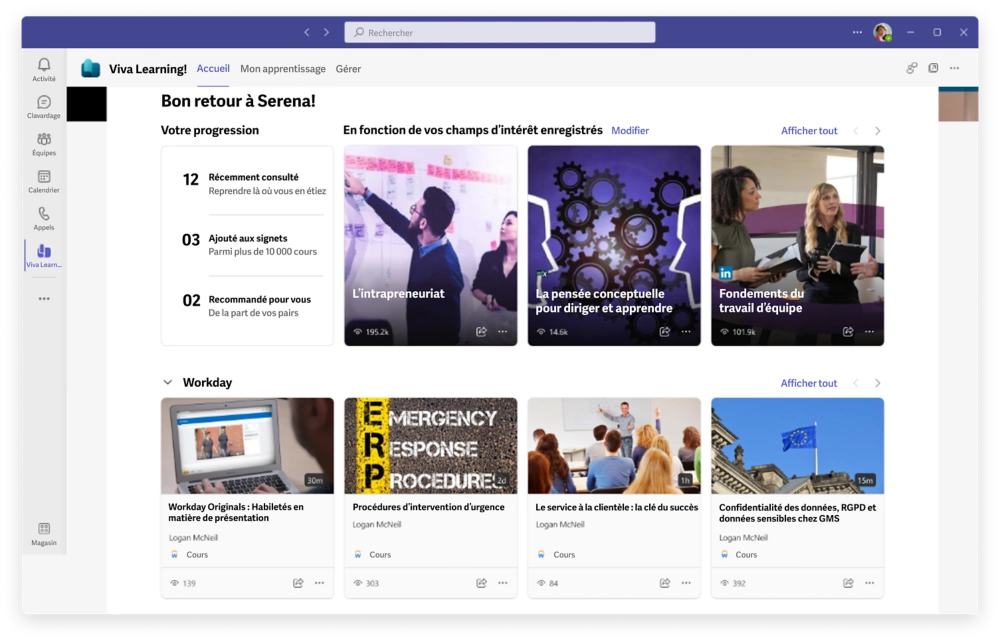This screenshot has width=1000, height=642.
Task: Open the Activité notifications bell
Action: click(43, 68)
